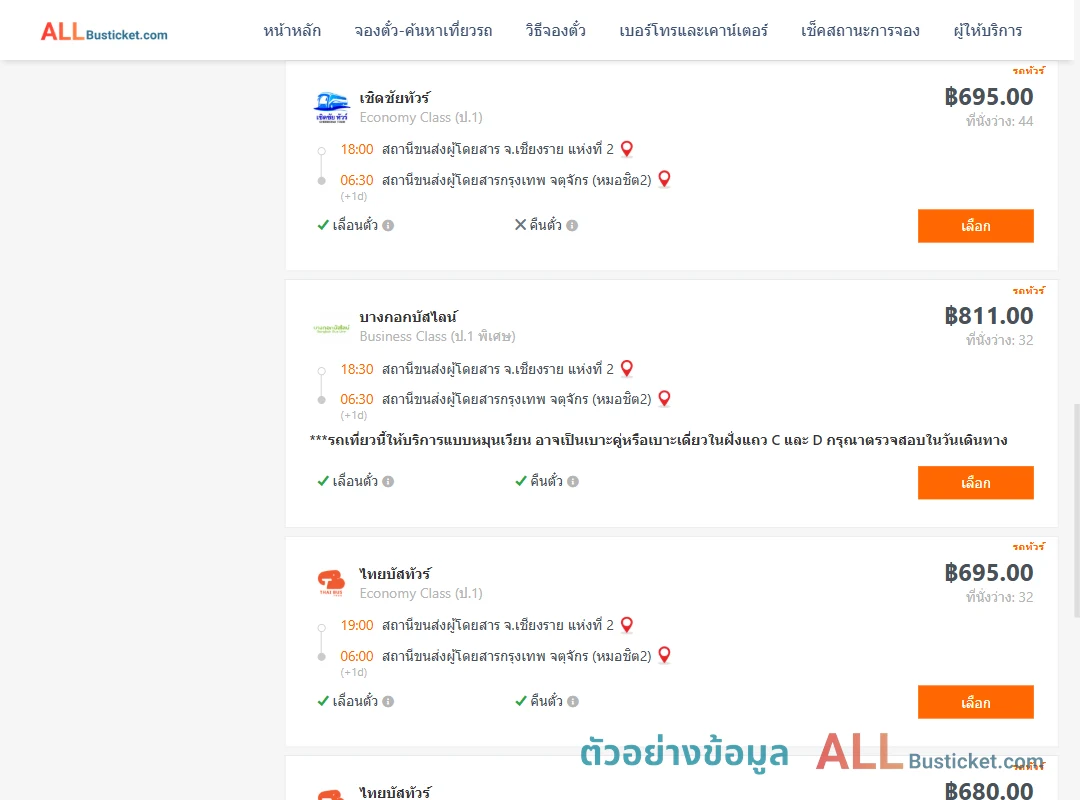Show map pin for เชิดชัยทัวร์ 06:30 arrival
The height and width of the screenshot is (800, 1080).
click(x=664, y=179)
